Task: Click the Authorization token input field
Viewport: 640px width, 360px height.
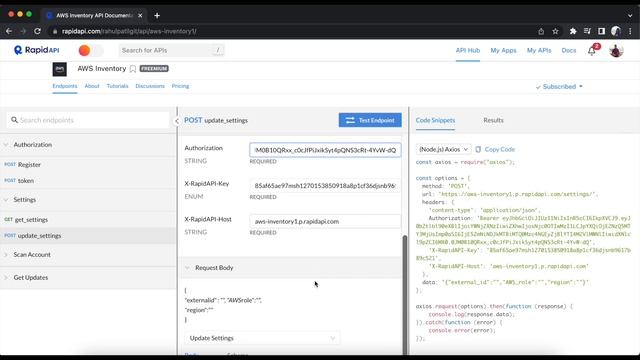Action: point(325,150)
